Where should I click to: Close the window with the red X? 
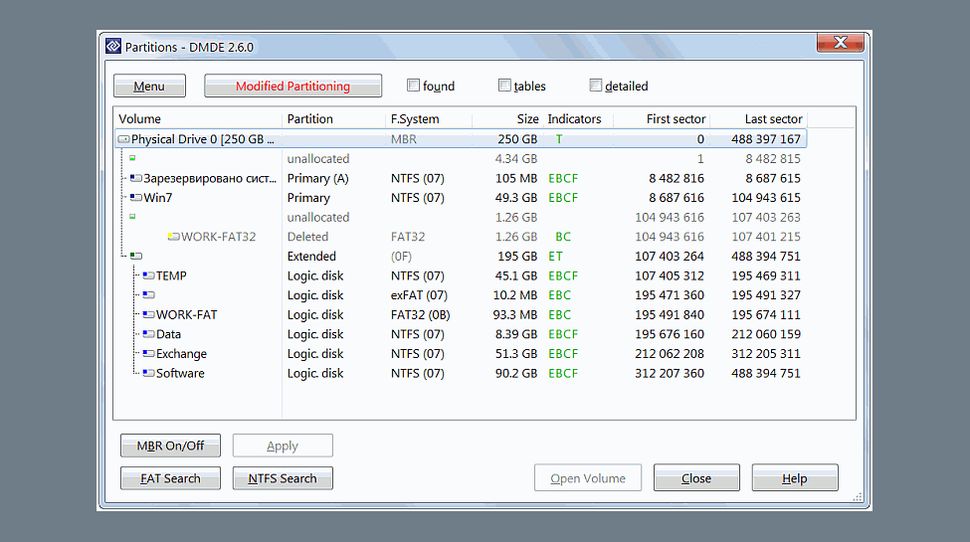pos(841,42)
